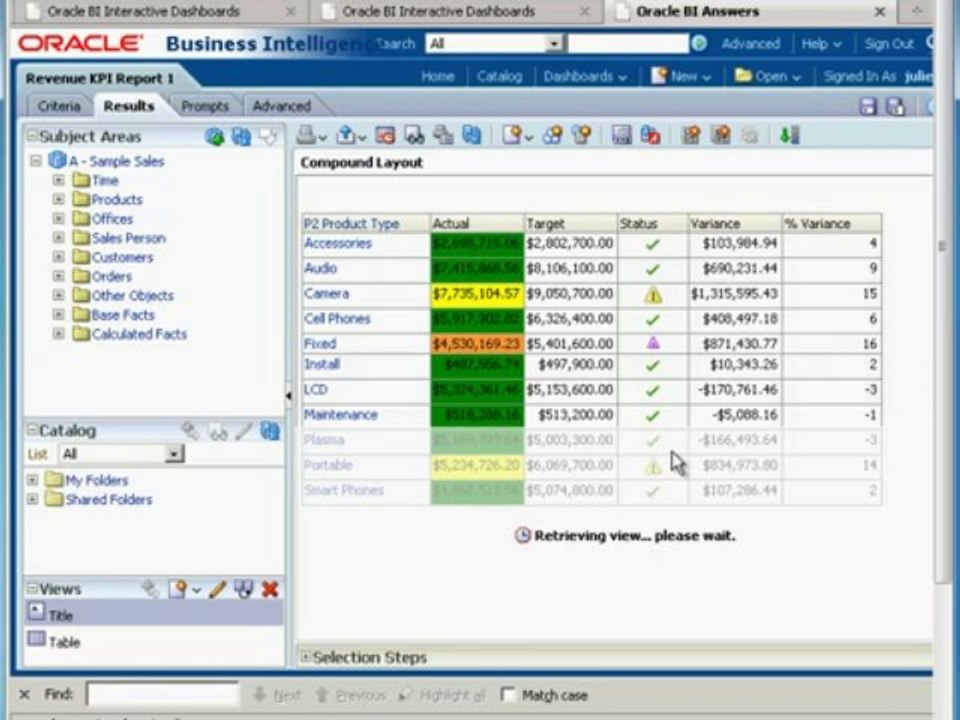This screenshot has height=720, width=960.
Task: Click the Save As disk icon
Action: tap(896, 107)
